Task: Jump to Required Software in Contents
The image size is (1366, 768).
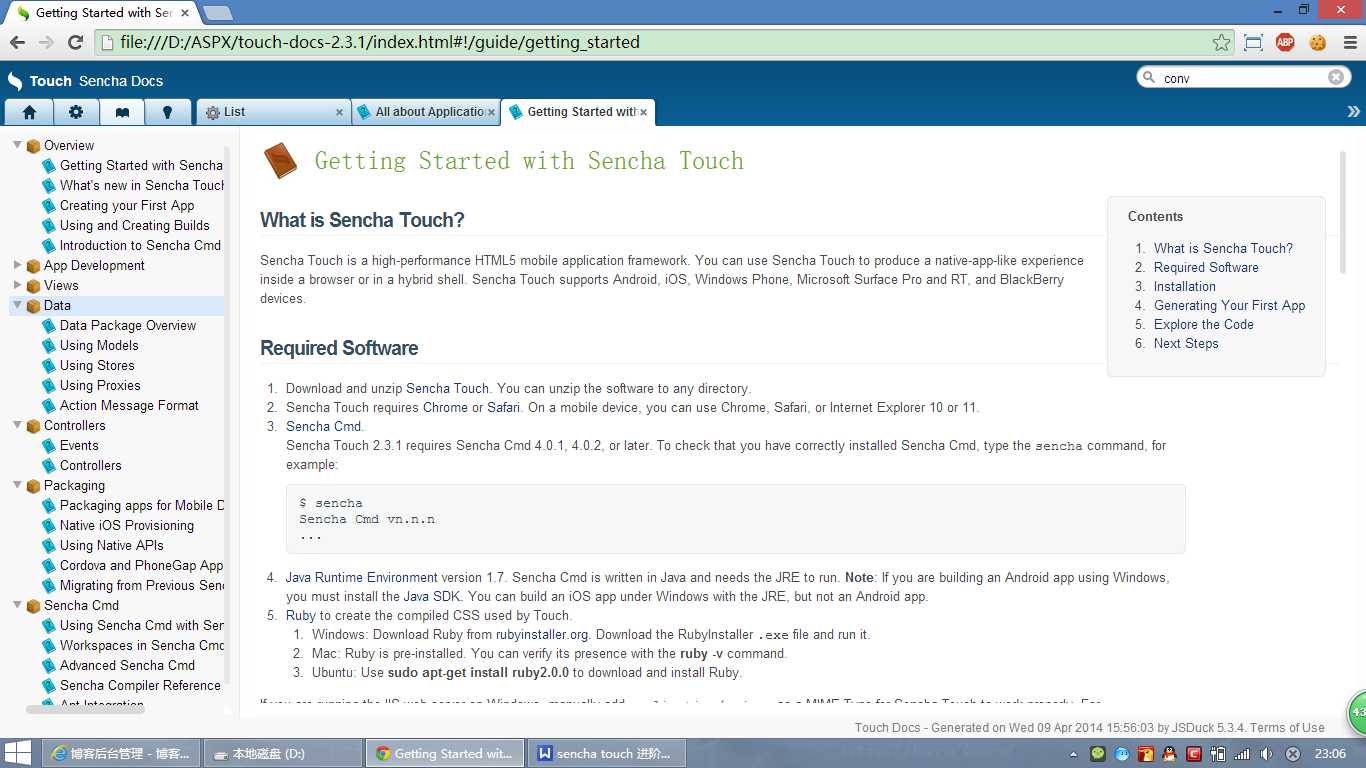Action: click(1206, 267)
